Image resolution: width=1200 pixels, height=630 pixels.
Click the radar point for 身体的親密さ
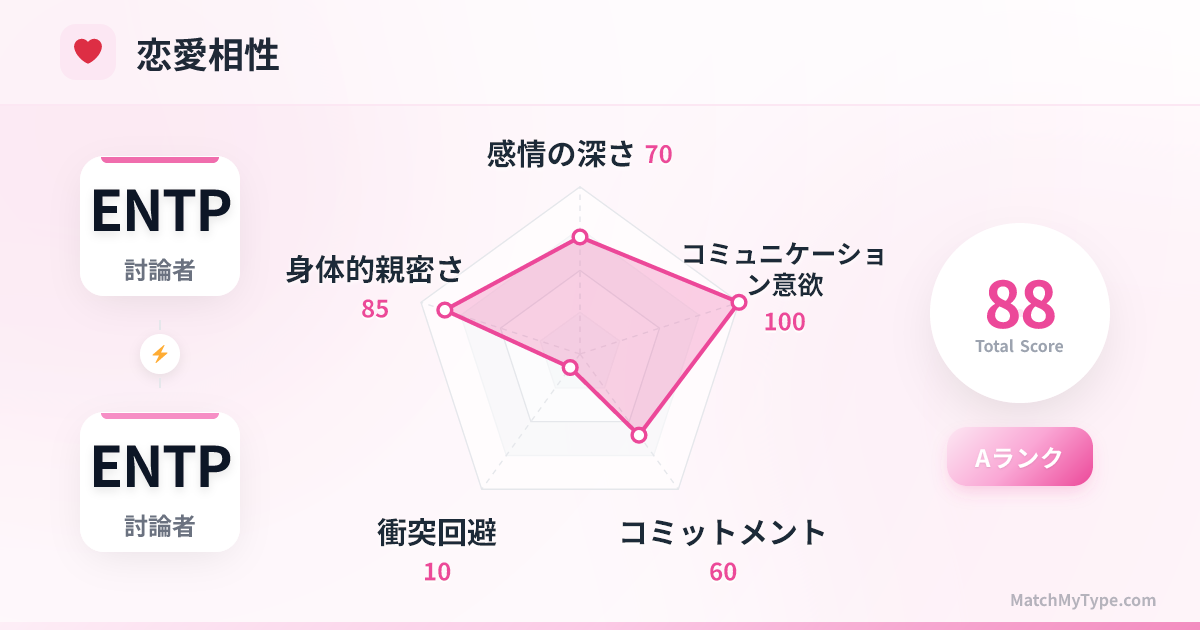(445, 311)
